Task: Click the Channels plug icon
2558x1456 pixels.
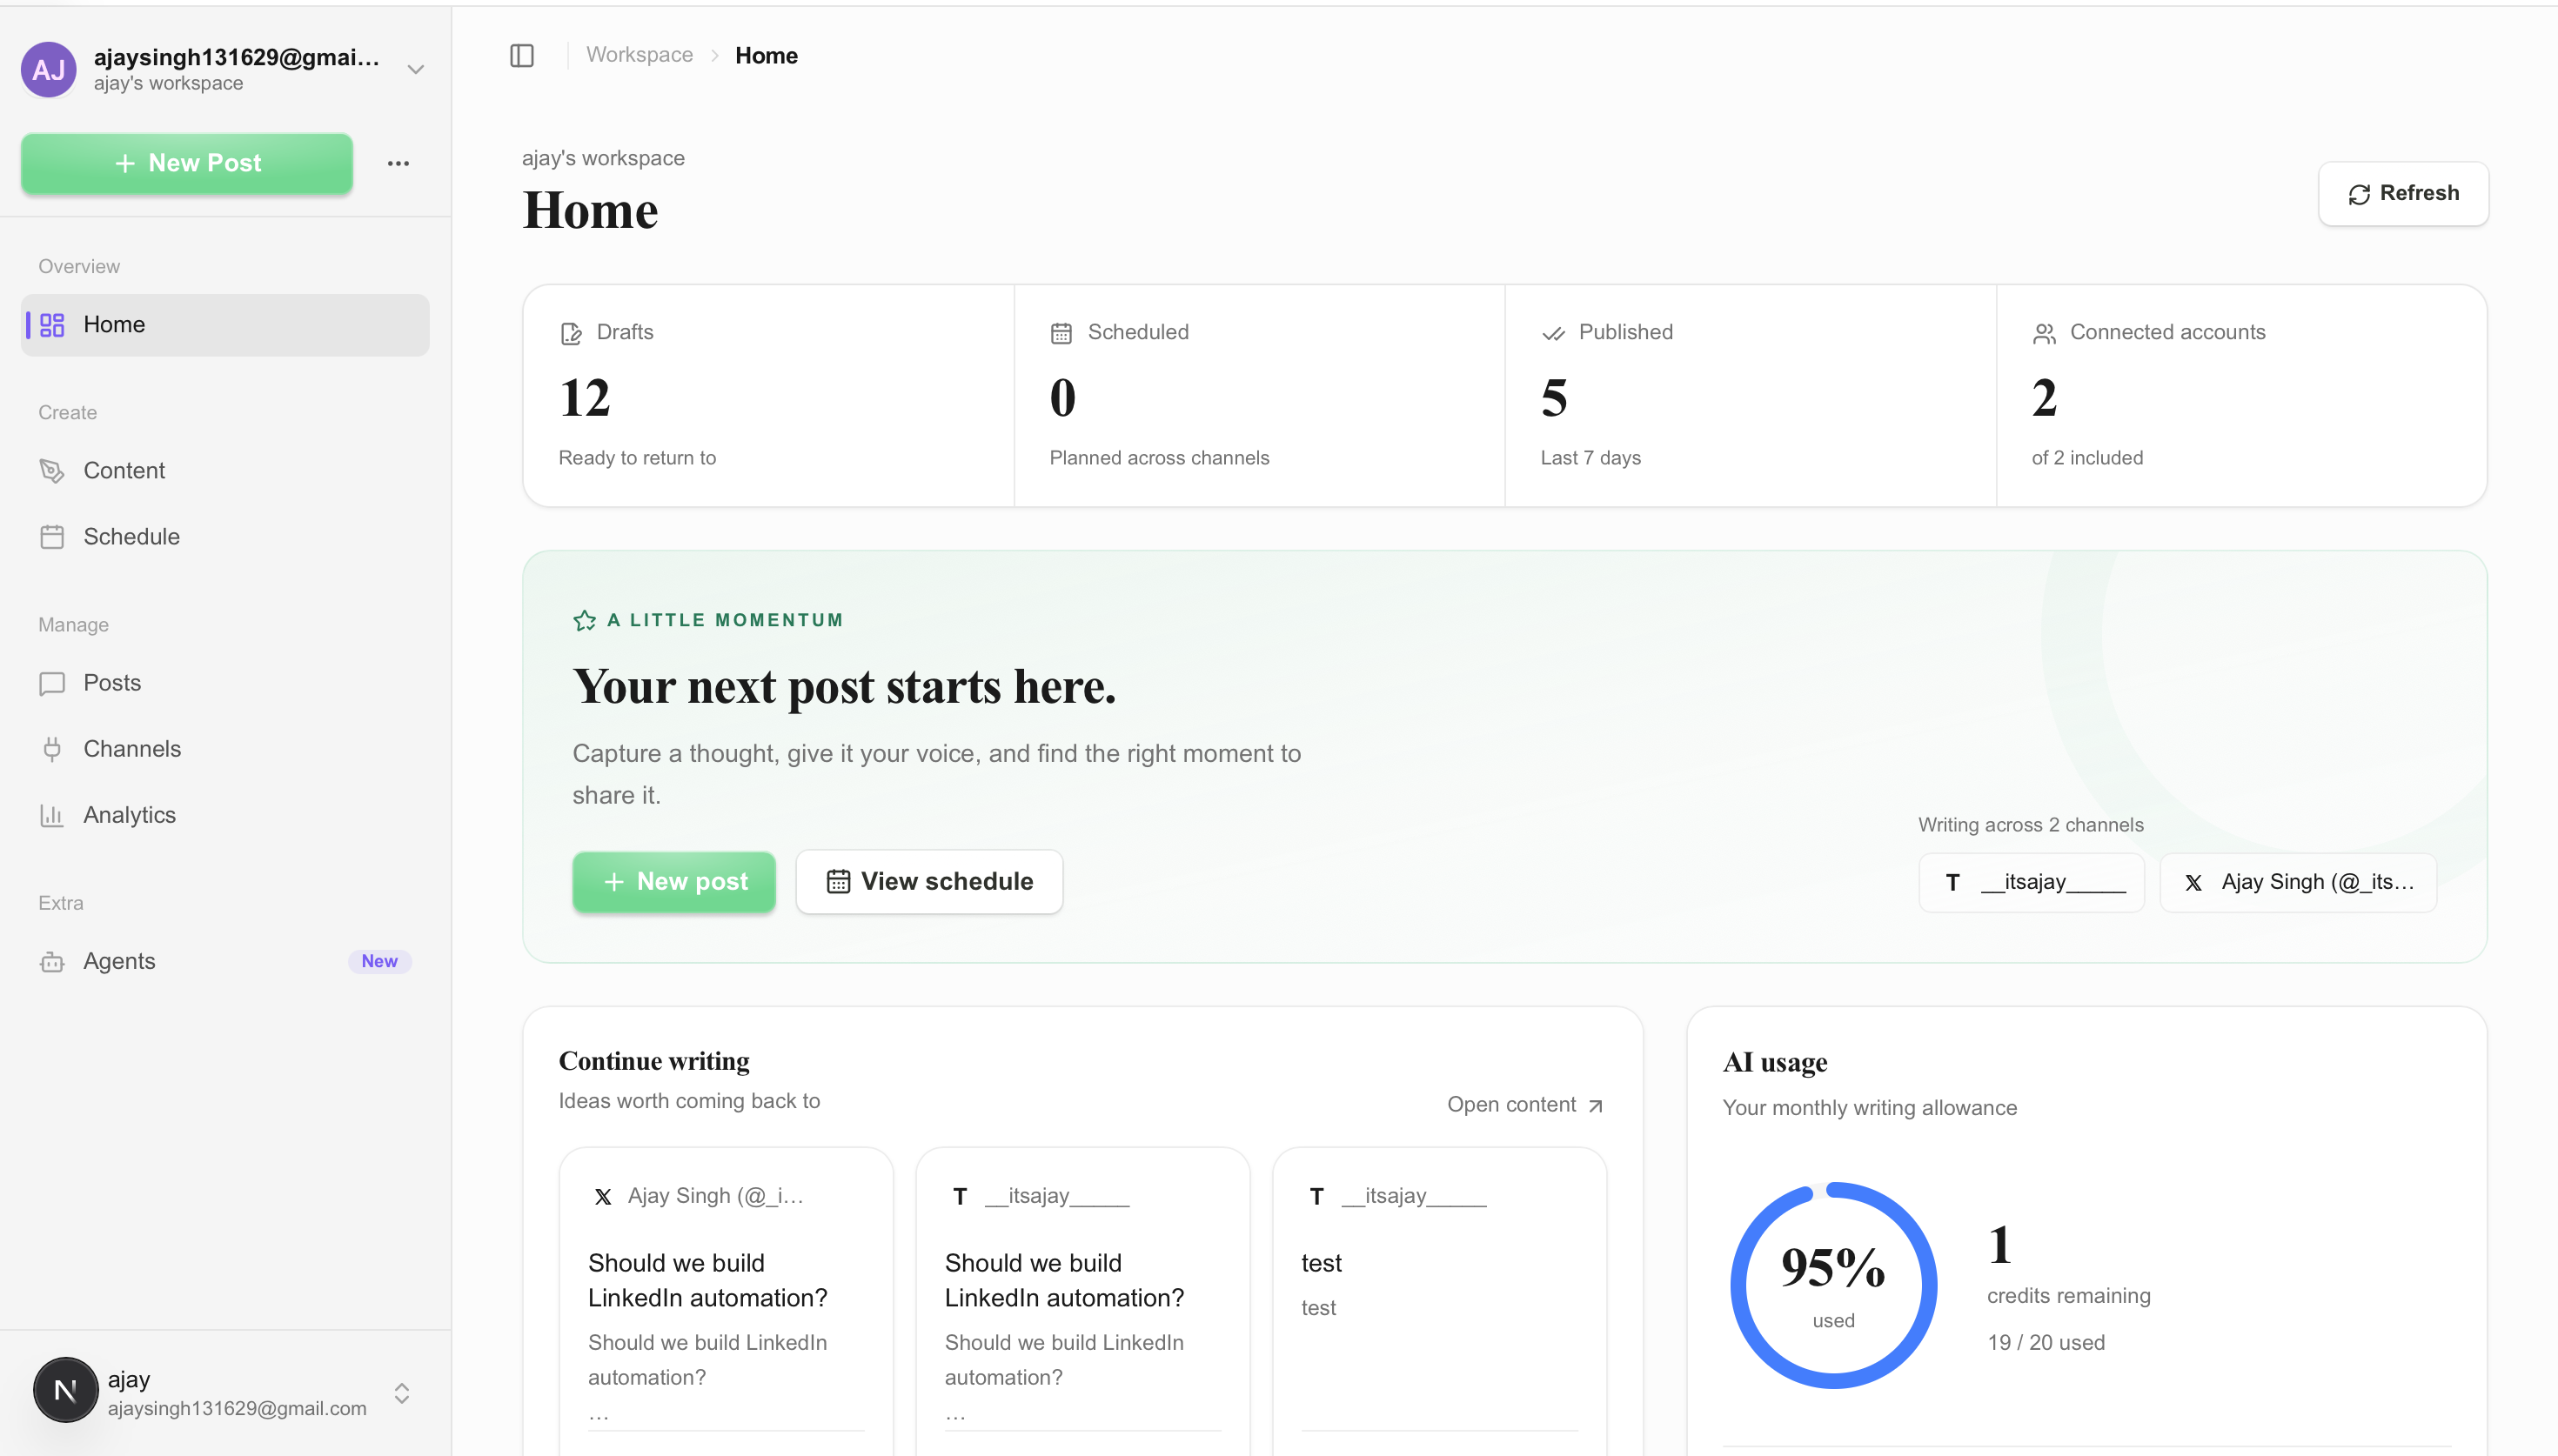Action: pos(52,750)
